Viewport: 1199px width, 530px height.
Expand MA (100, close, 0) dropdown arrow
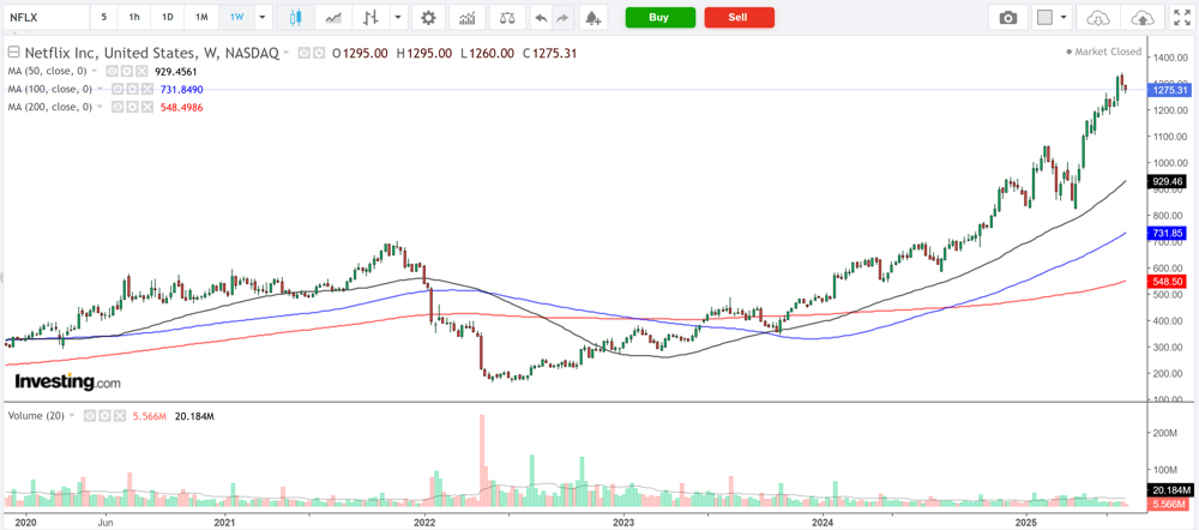pyautogui.click(x=100, y=89)
